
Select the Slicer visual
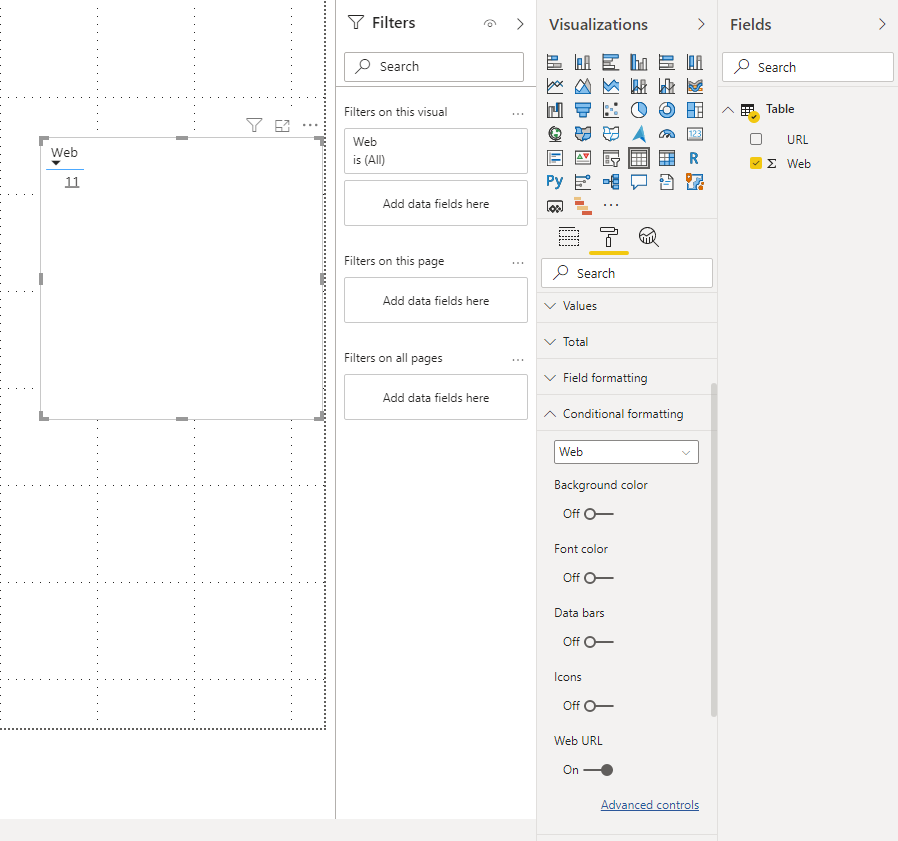(x=611, y=158)
